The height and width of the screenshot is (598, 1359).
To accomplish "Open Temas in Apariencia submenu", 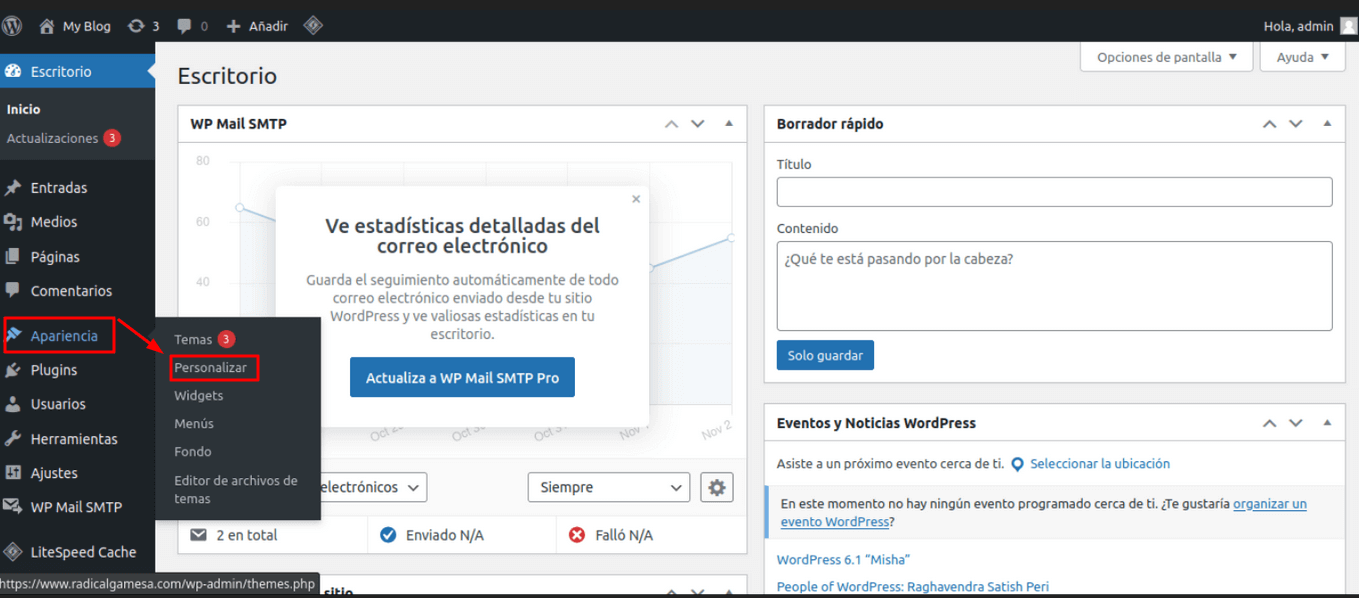I will (193, 339).
